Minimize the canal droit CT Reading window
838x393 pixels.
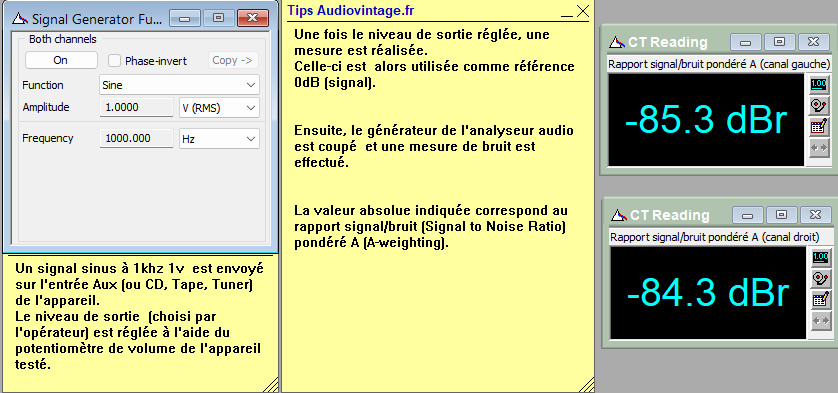pos(748,215)
